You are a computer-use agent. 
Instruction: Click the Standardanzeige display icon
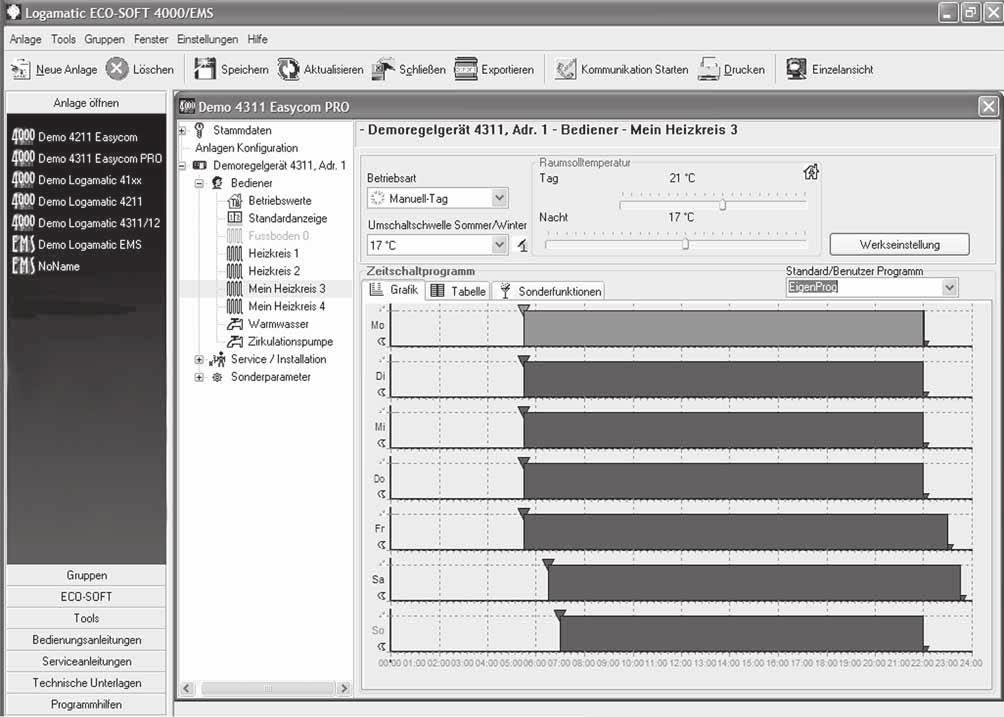tap(235, 218)
